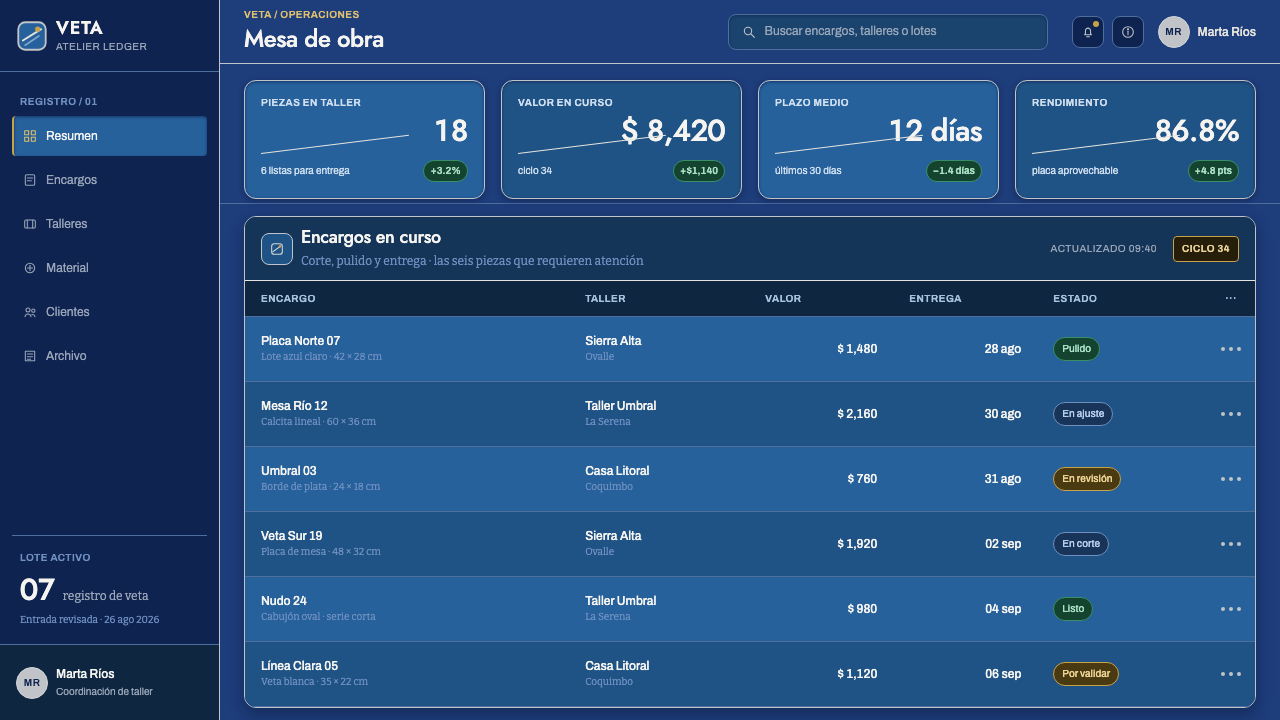Click the $ 8,420 Valor en curso figure

click(x=673, y=131)
